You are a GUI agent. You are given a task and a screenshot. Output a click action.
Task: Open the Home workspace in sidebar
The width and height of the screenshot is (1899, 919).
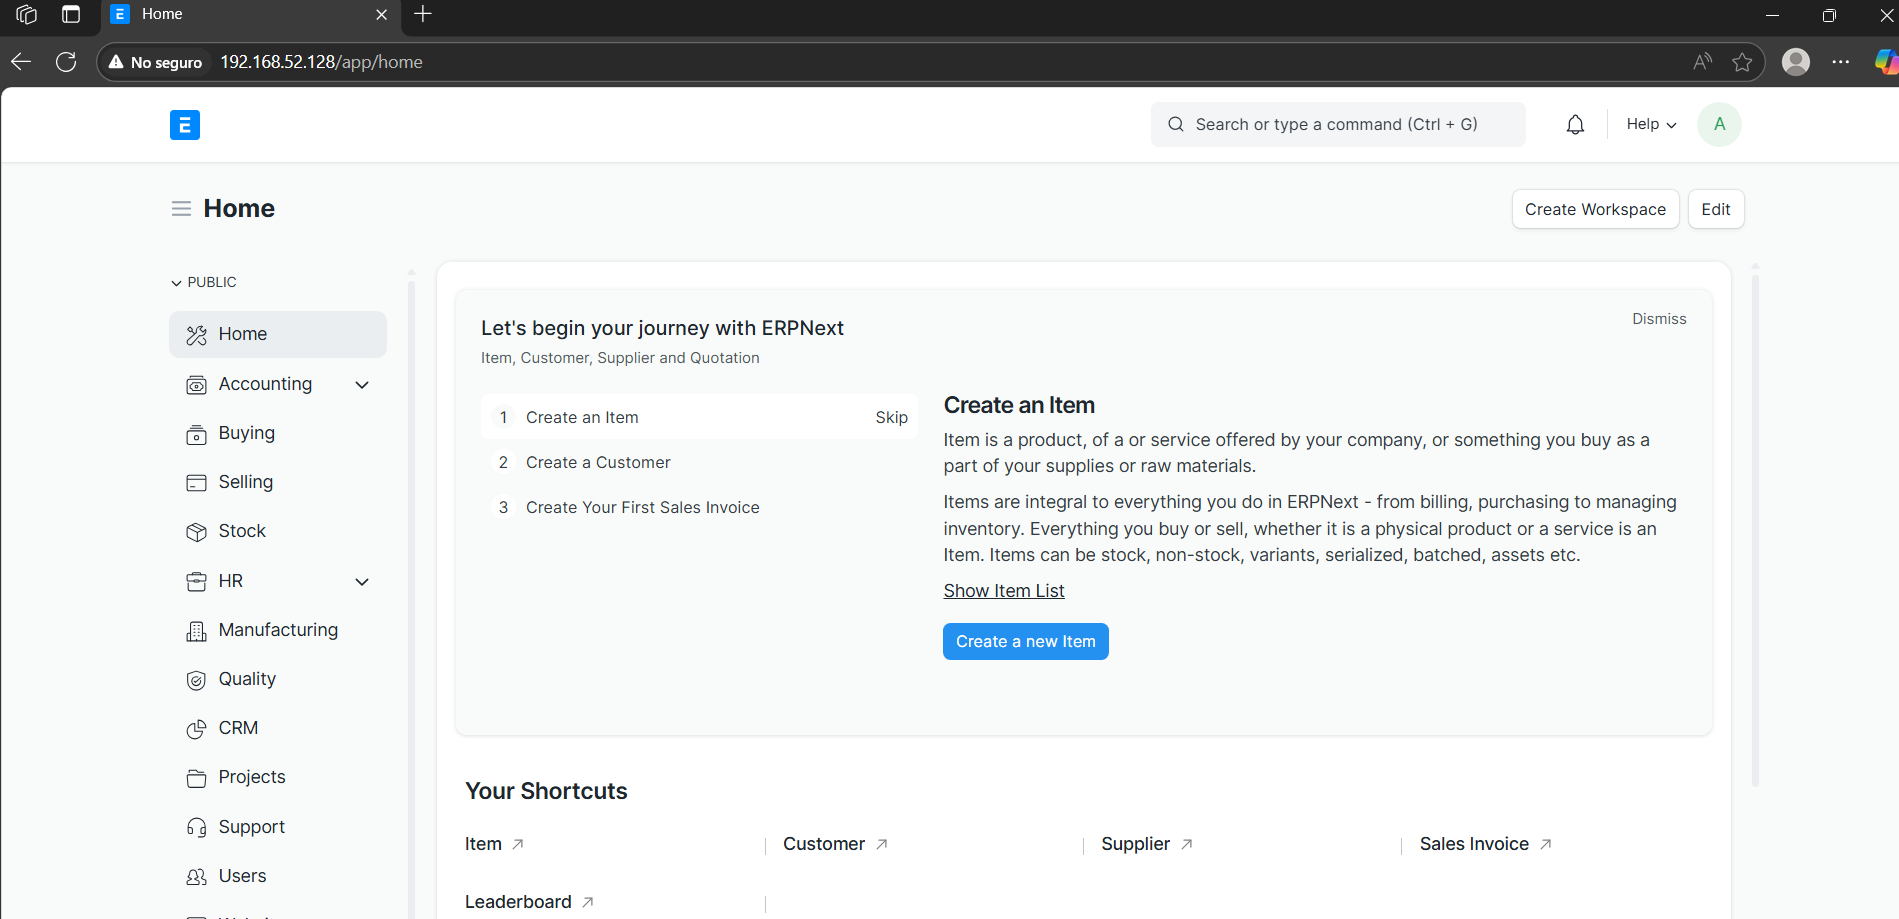coord(278,335)
